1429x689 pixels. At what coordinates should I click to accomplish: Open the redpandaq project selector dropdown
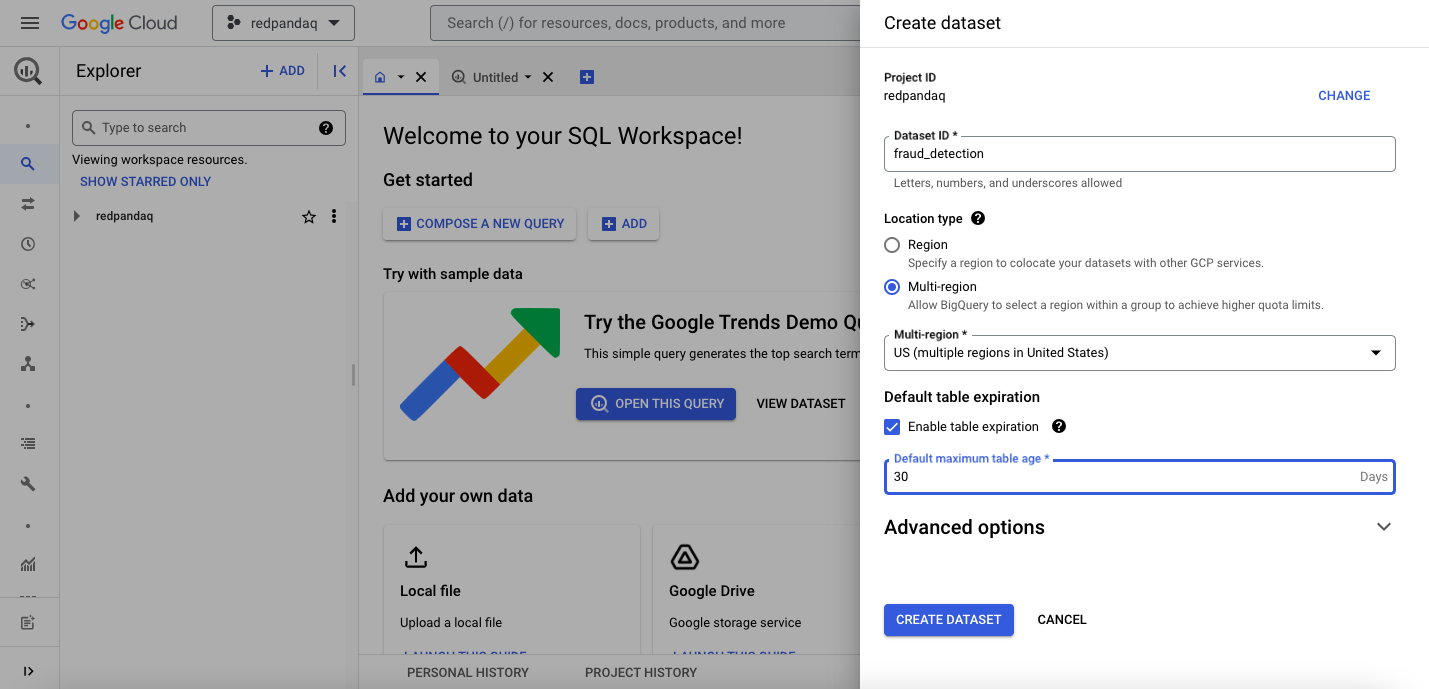283,23
